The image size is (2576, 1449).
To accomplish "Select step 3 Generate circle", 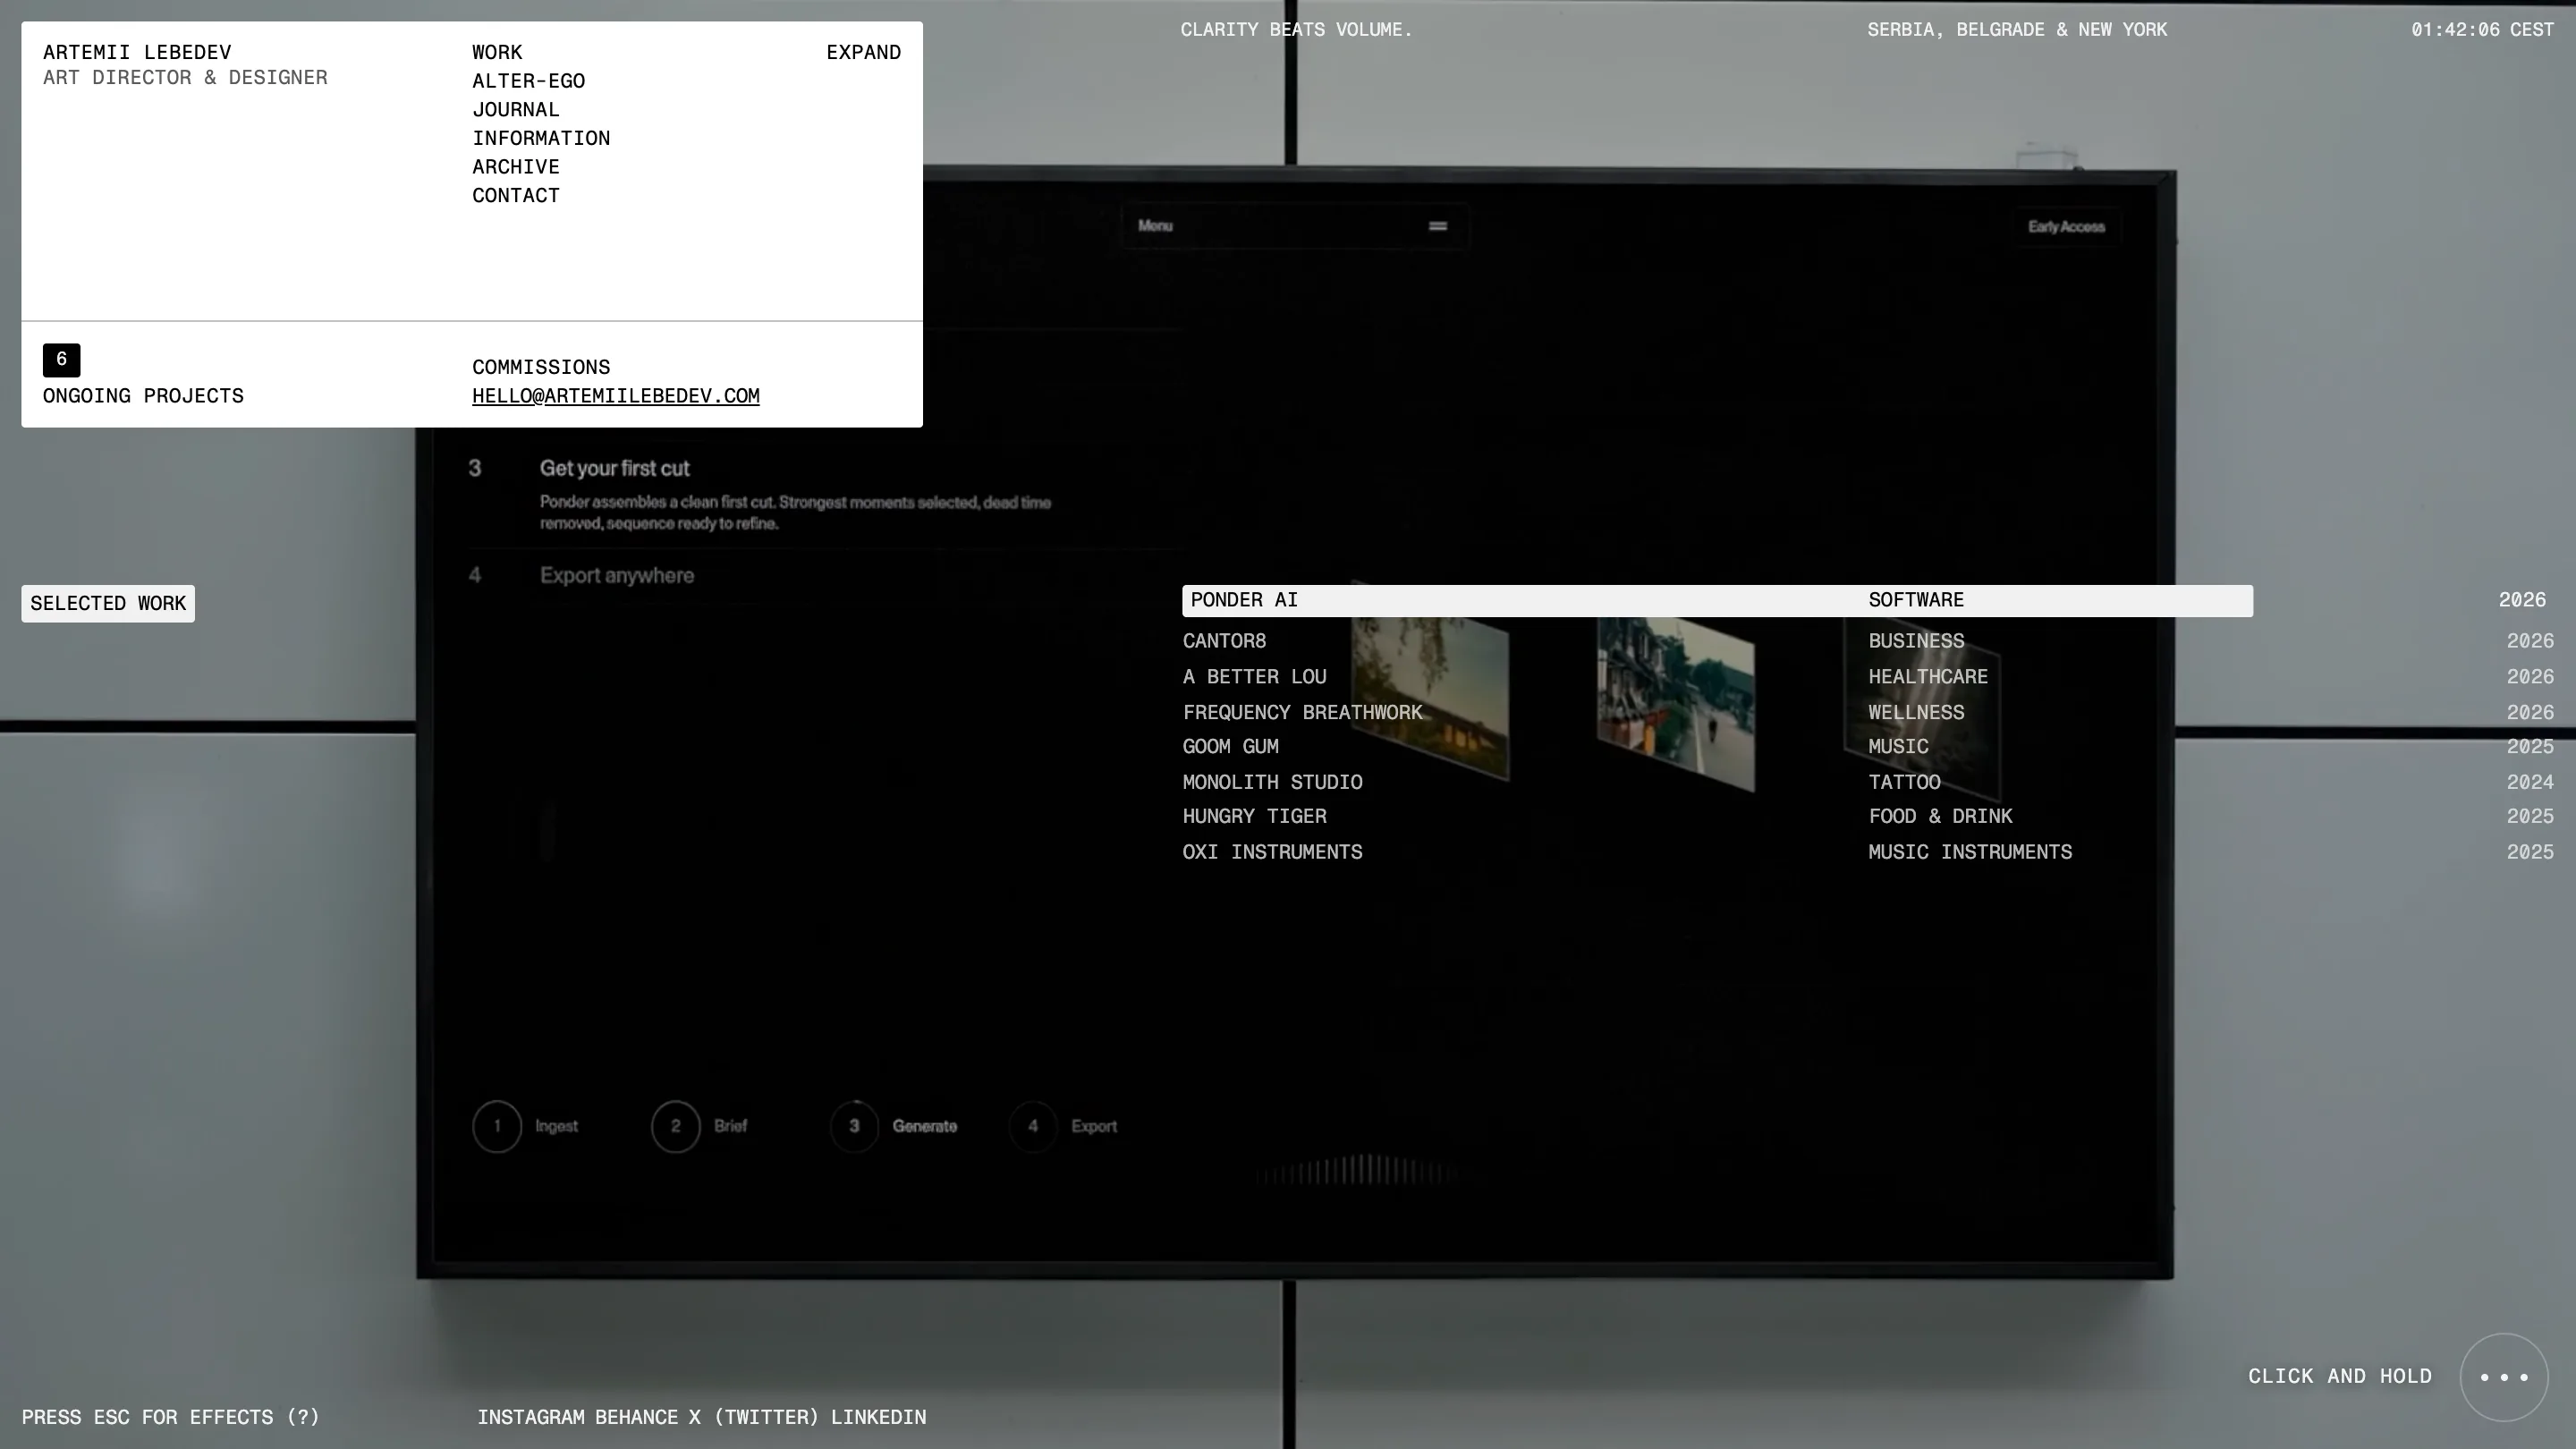I will pos(854,1126).
